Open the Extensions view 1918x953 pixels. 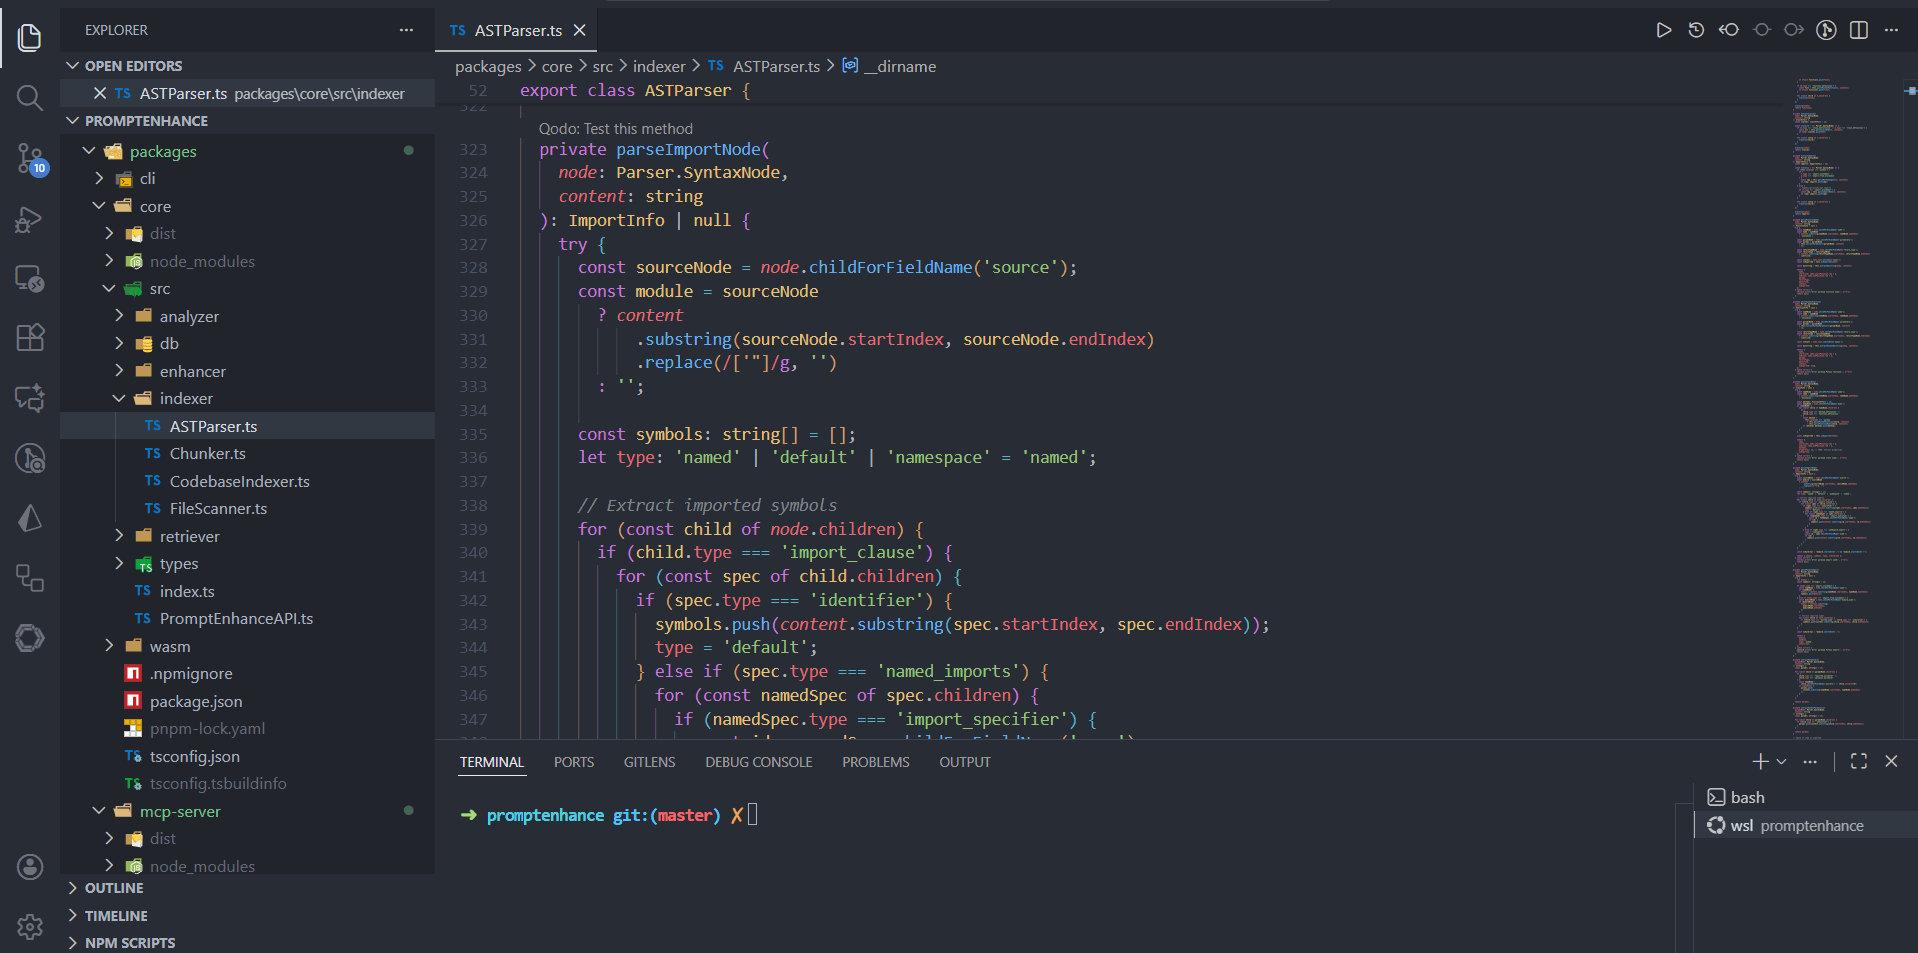click(30, 338)
